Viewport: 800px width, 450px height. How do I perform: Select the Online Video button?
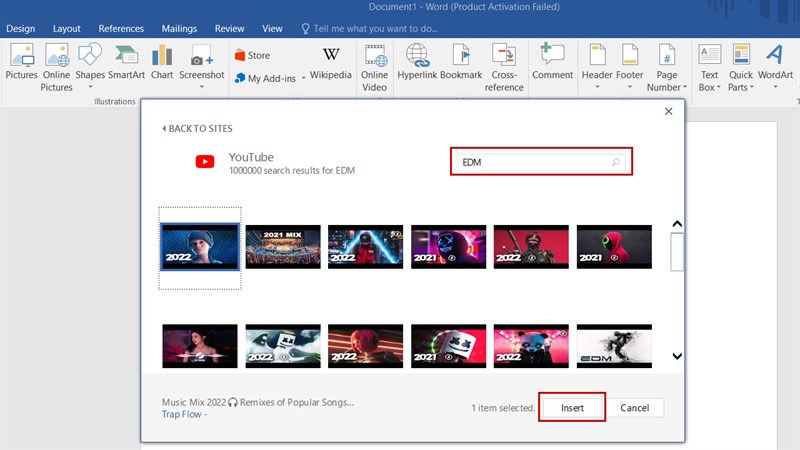click(374, 68)
